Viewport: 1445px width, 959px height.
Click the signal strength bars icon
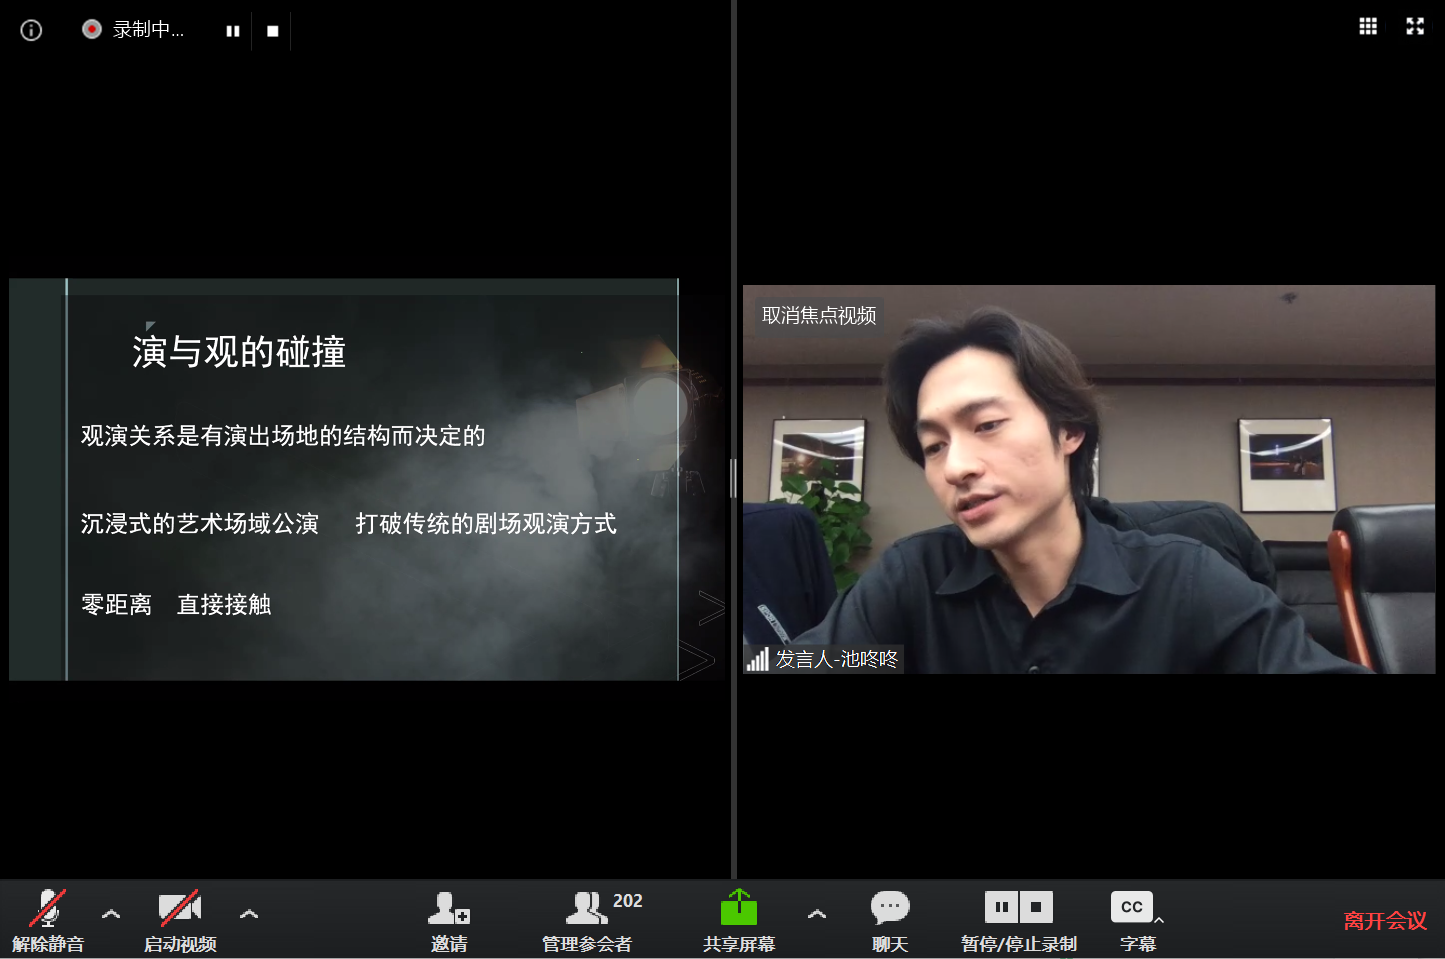tap(758, 659)
